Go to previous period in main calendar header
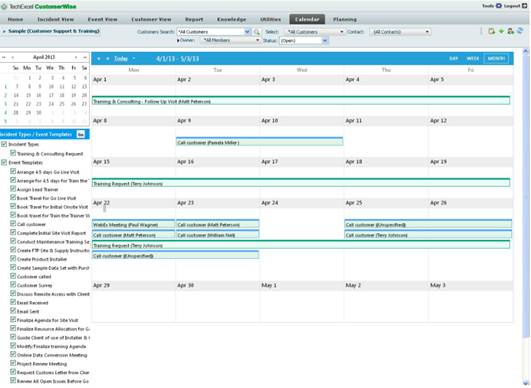This screenshot has height=388, width=531. tap(99, 59)
